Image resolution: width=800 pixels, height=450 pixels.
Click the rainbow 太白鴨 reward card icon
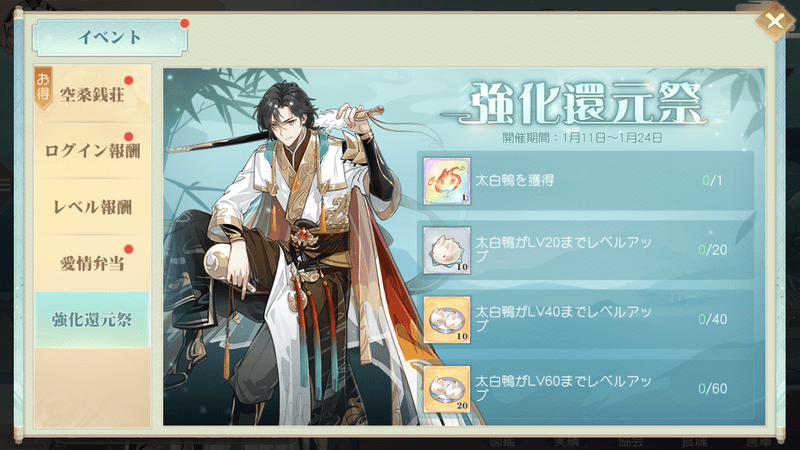click(446, 181)
